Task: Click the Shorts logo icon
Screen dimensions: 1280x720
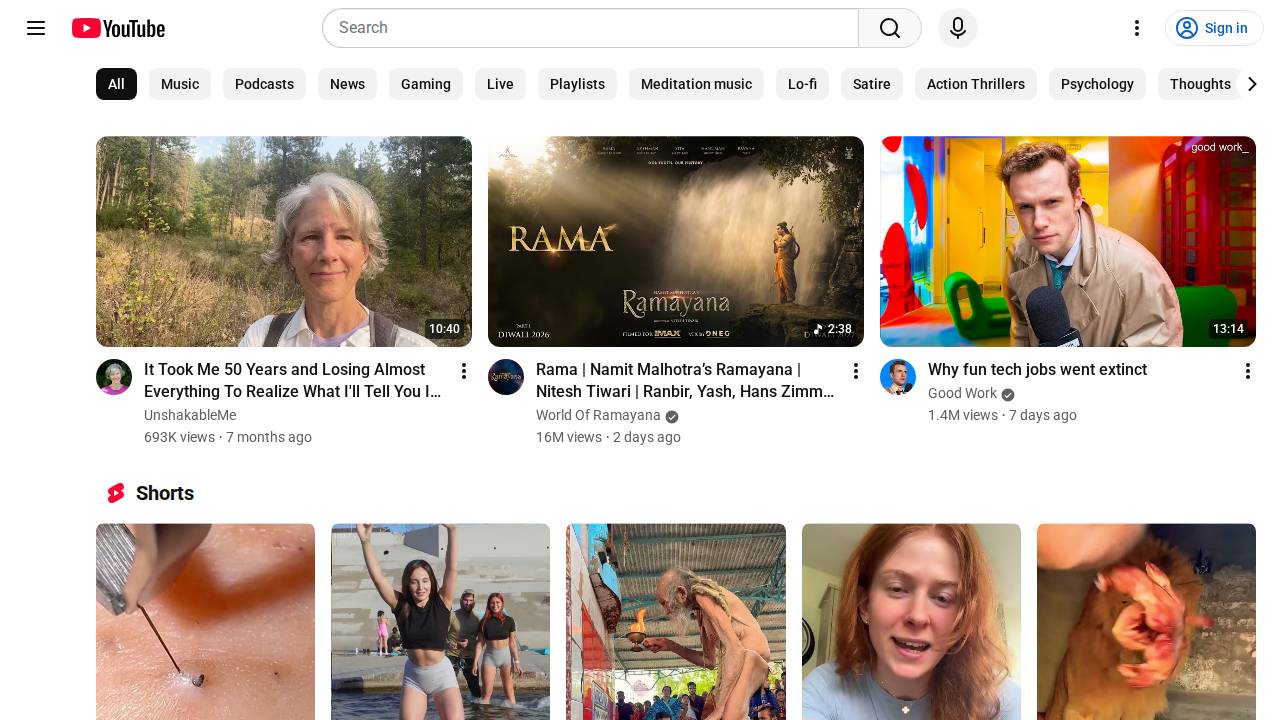Action: (x=116, y=493)
